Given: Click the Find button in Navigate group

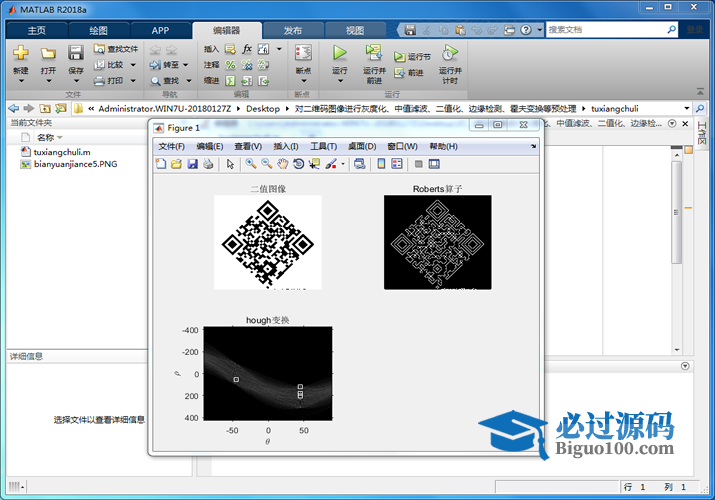Looking at the screenshot, I should pos(165,81).
